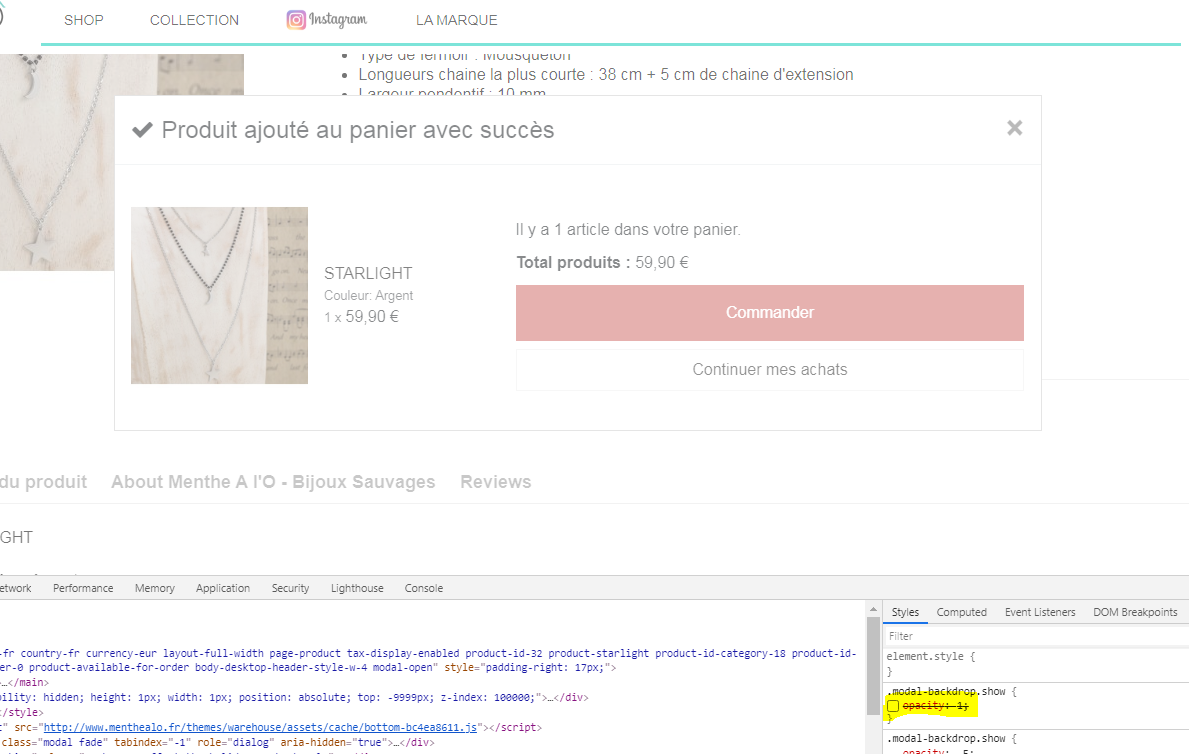The height and width of the screenshot is (754, 1189).
Task: Close the cart confirmation modal
Action: [x=1015, y=128]
